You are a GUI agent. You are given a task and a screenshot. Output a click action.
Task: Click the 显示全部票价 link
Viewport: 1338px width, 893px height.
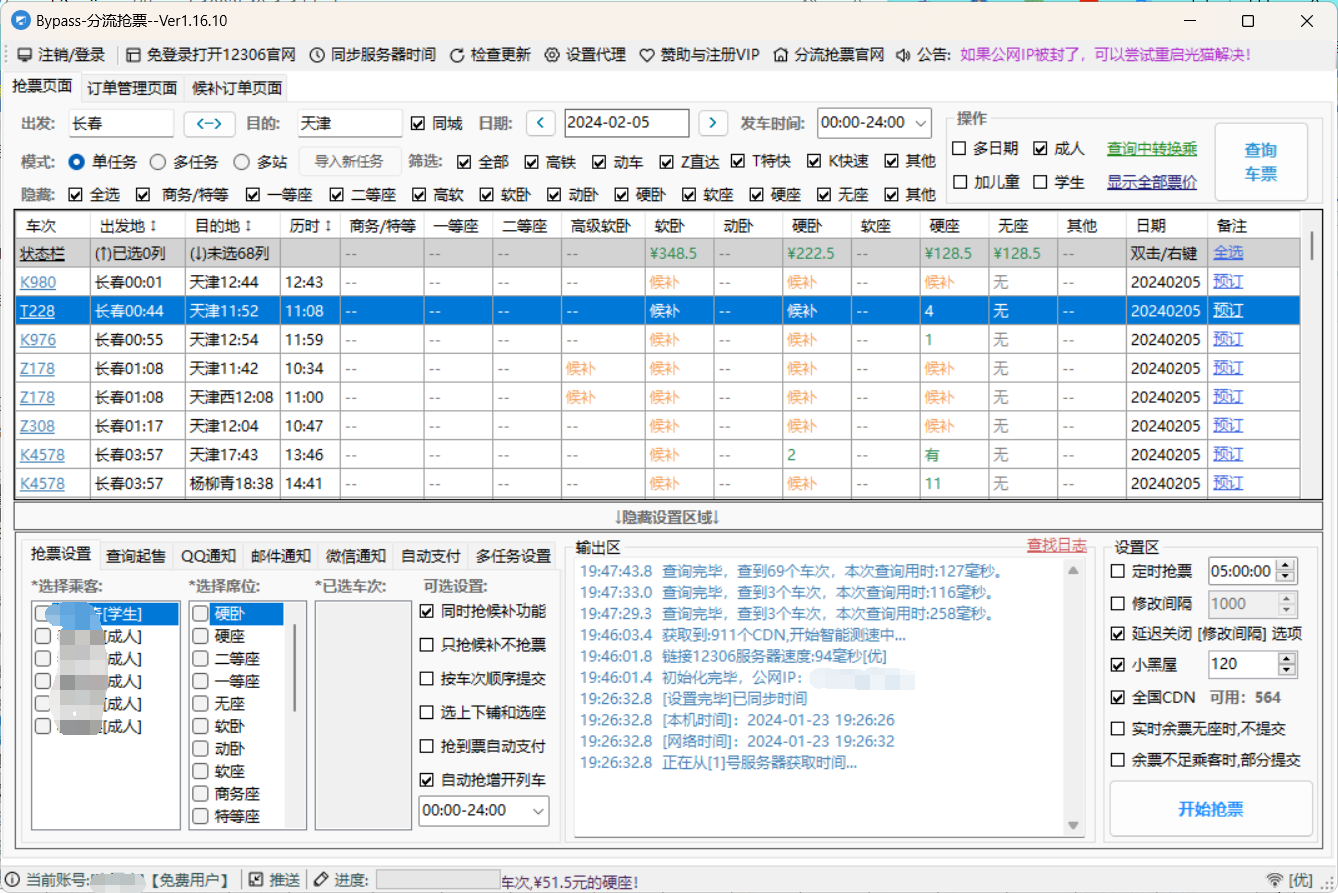1152,182
